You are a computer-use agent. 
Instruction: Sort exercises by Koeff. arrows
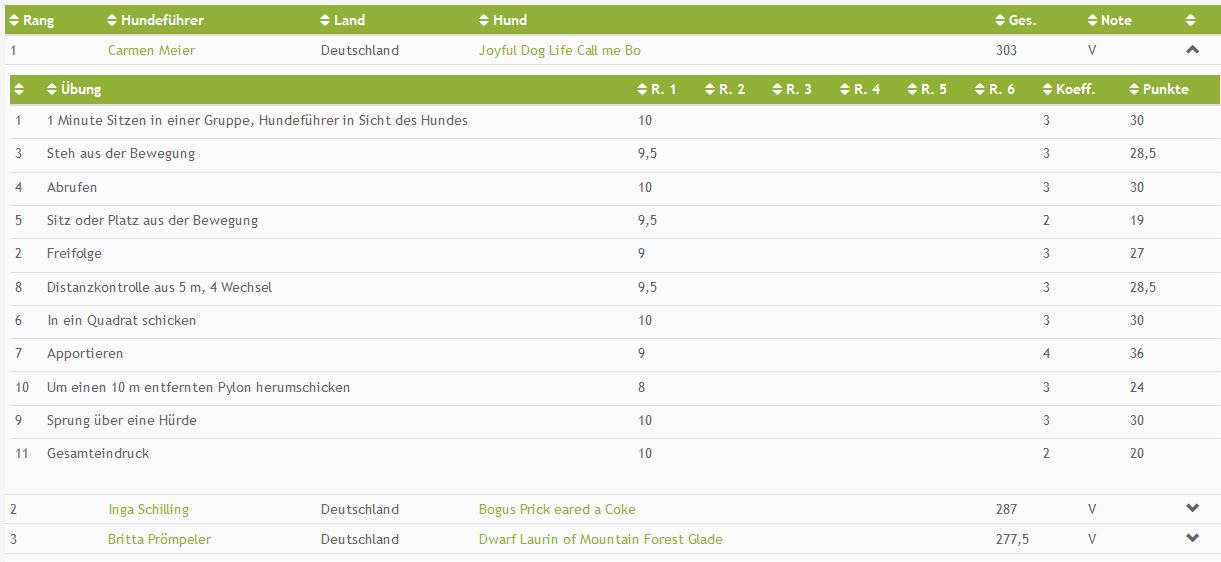1047,89
